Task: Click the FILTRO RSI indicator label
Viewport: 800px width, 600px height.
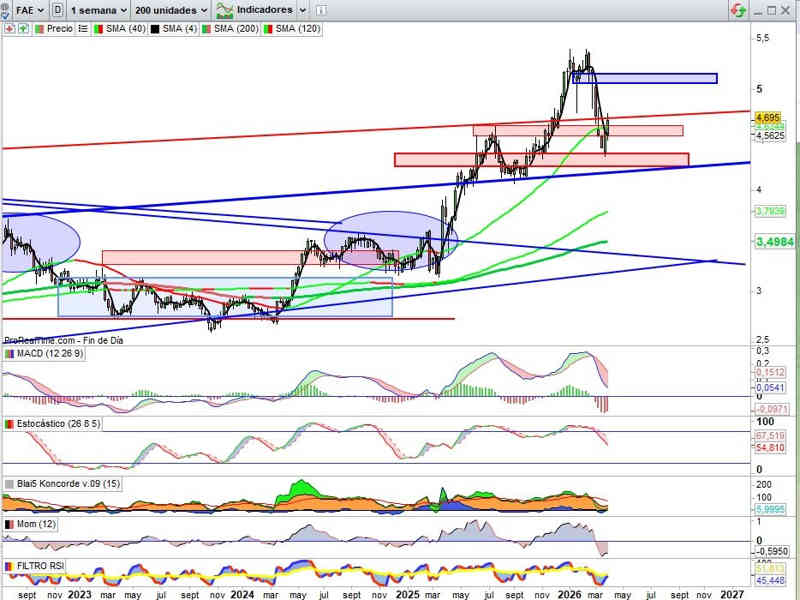Action: pos(41,566)
